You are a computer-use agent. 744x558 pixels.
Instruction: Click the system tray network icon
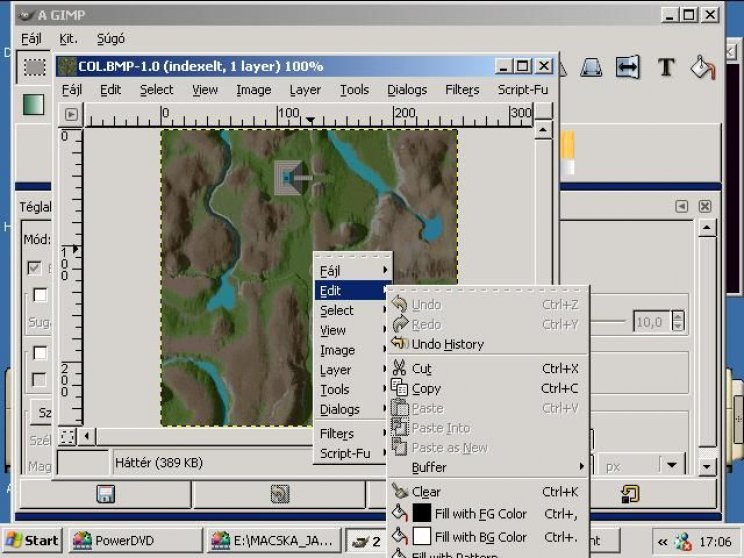[x=683, y=541]
